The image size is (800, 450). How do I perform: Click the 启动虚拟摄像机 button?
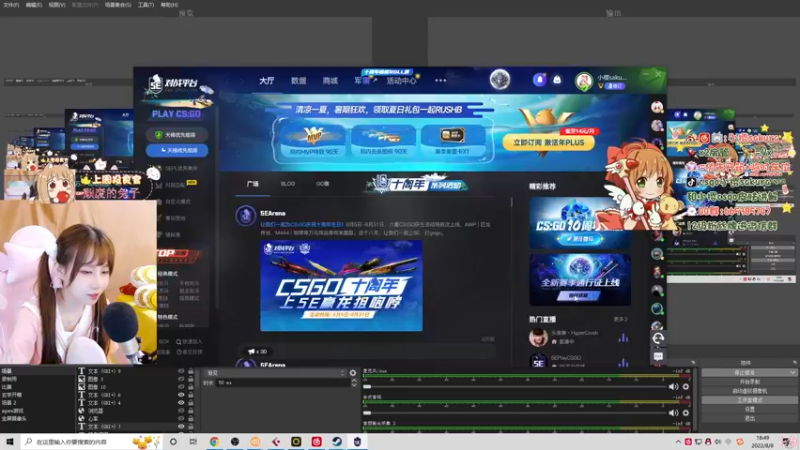coord(749,391)
